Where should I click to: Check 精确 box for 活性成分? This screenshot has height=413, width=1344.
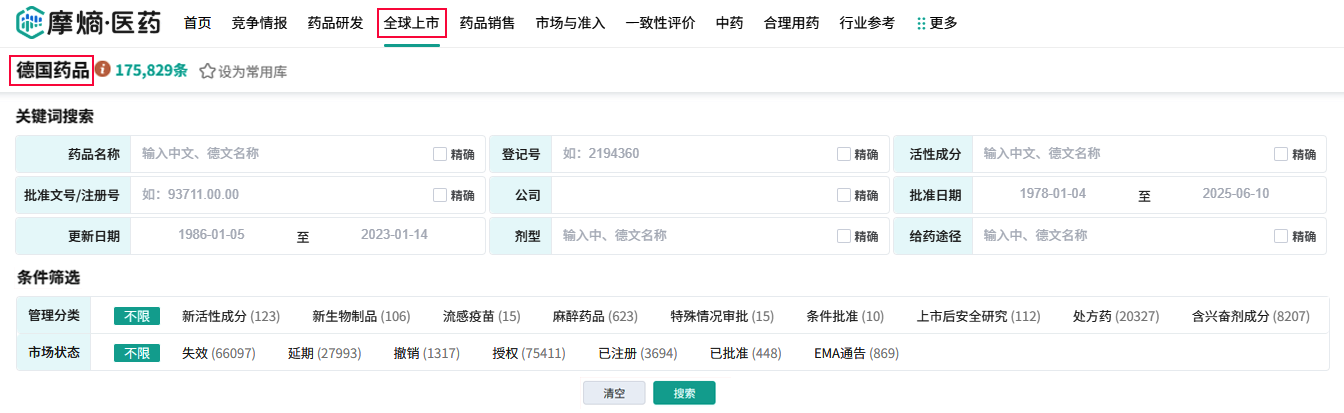1281,154
